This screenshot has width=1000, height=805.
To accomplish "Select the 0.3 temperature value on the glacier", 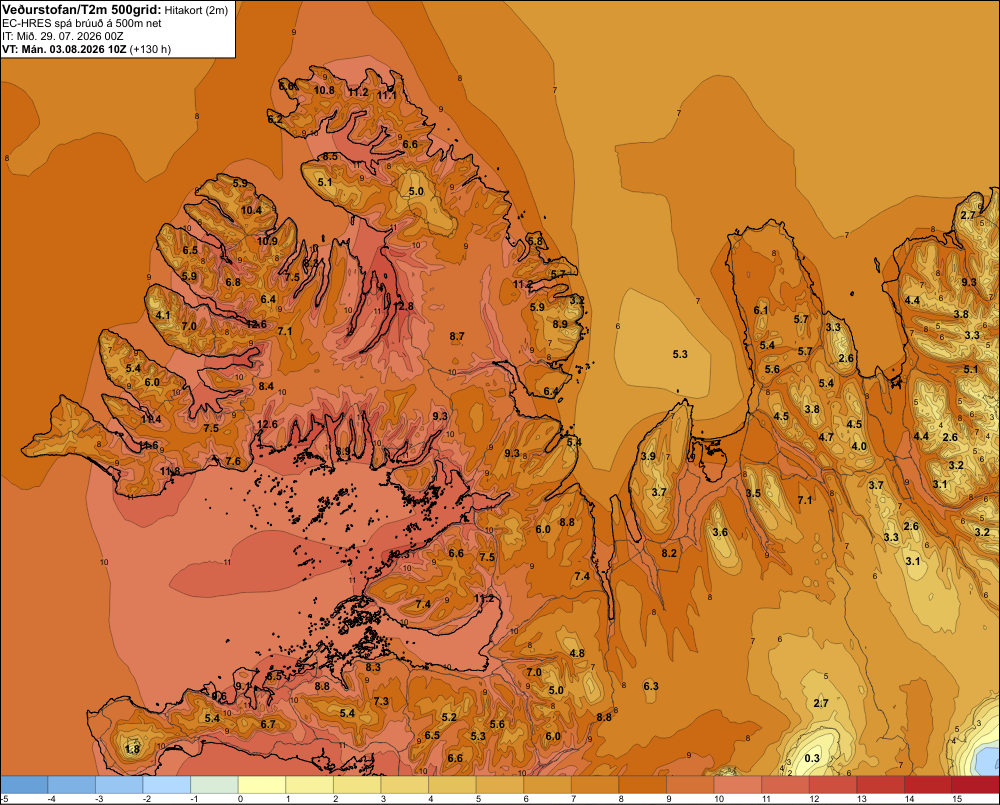I will tap(812, 758).
